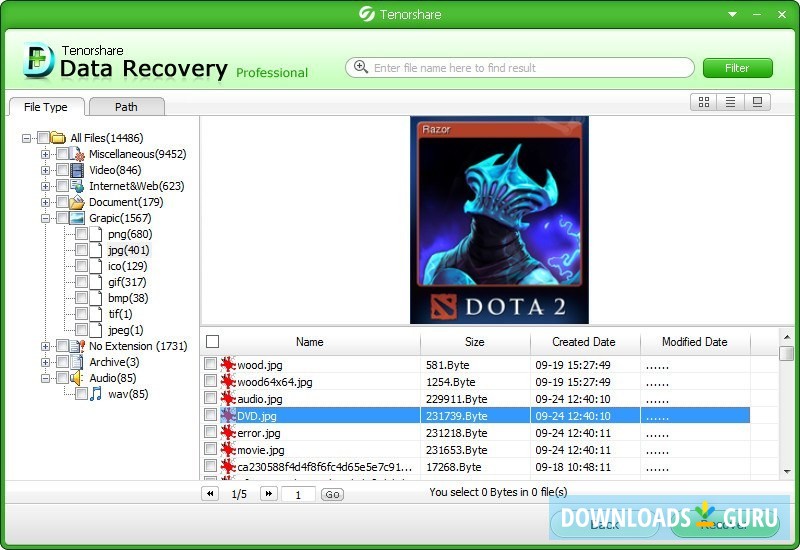Sort by Created Date column header

[x=585, y=342]
